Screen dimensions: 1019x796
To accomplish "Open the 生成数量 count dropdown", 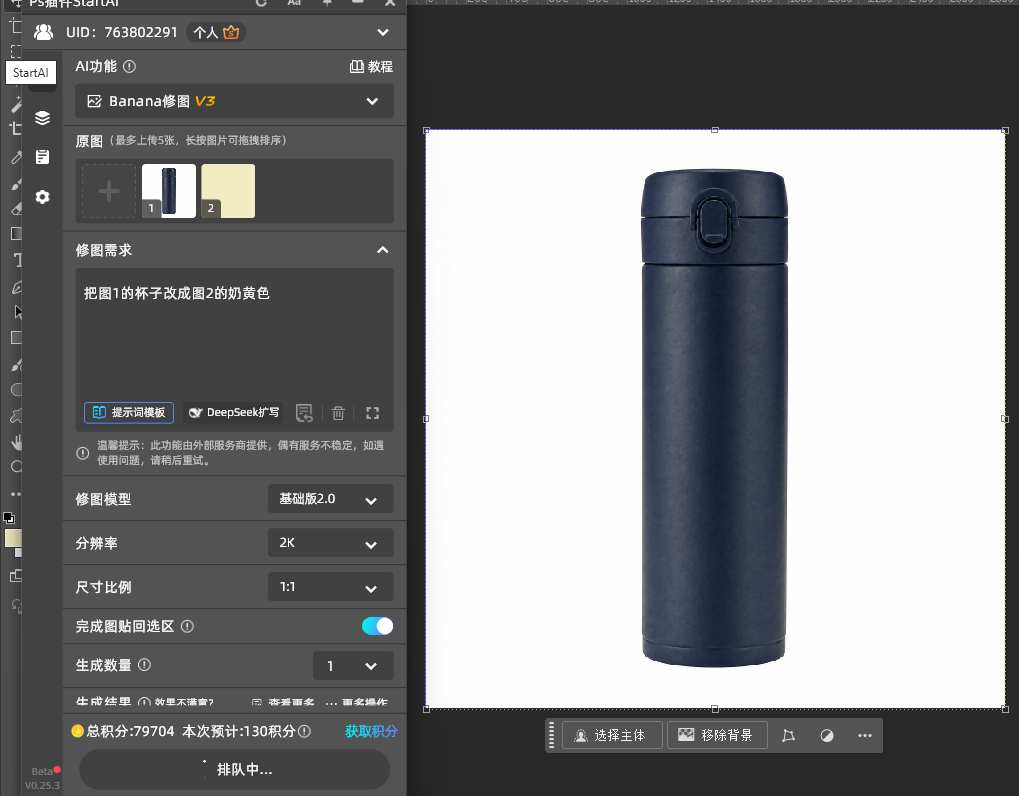I will coord(353,665).
